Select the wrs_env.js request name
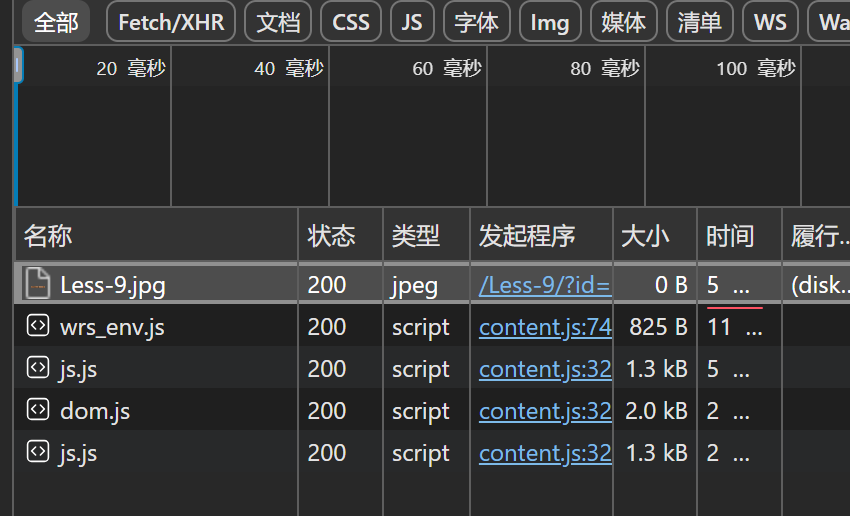 112,327
